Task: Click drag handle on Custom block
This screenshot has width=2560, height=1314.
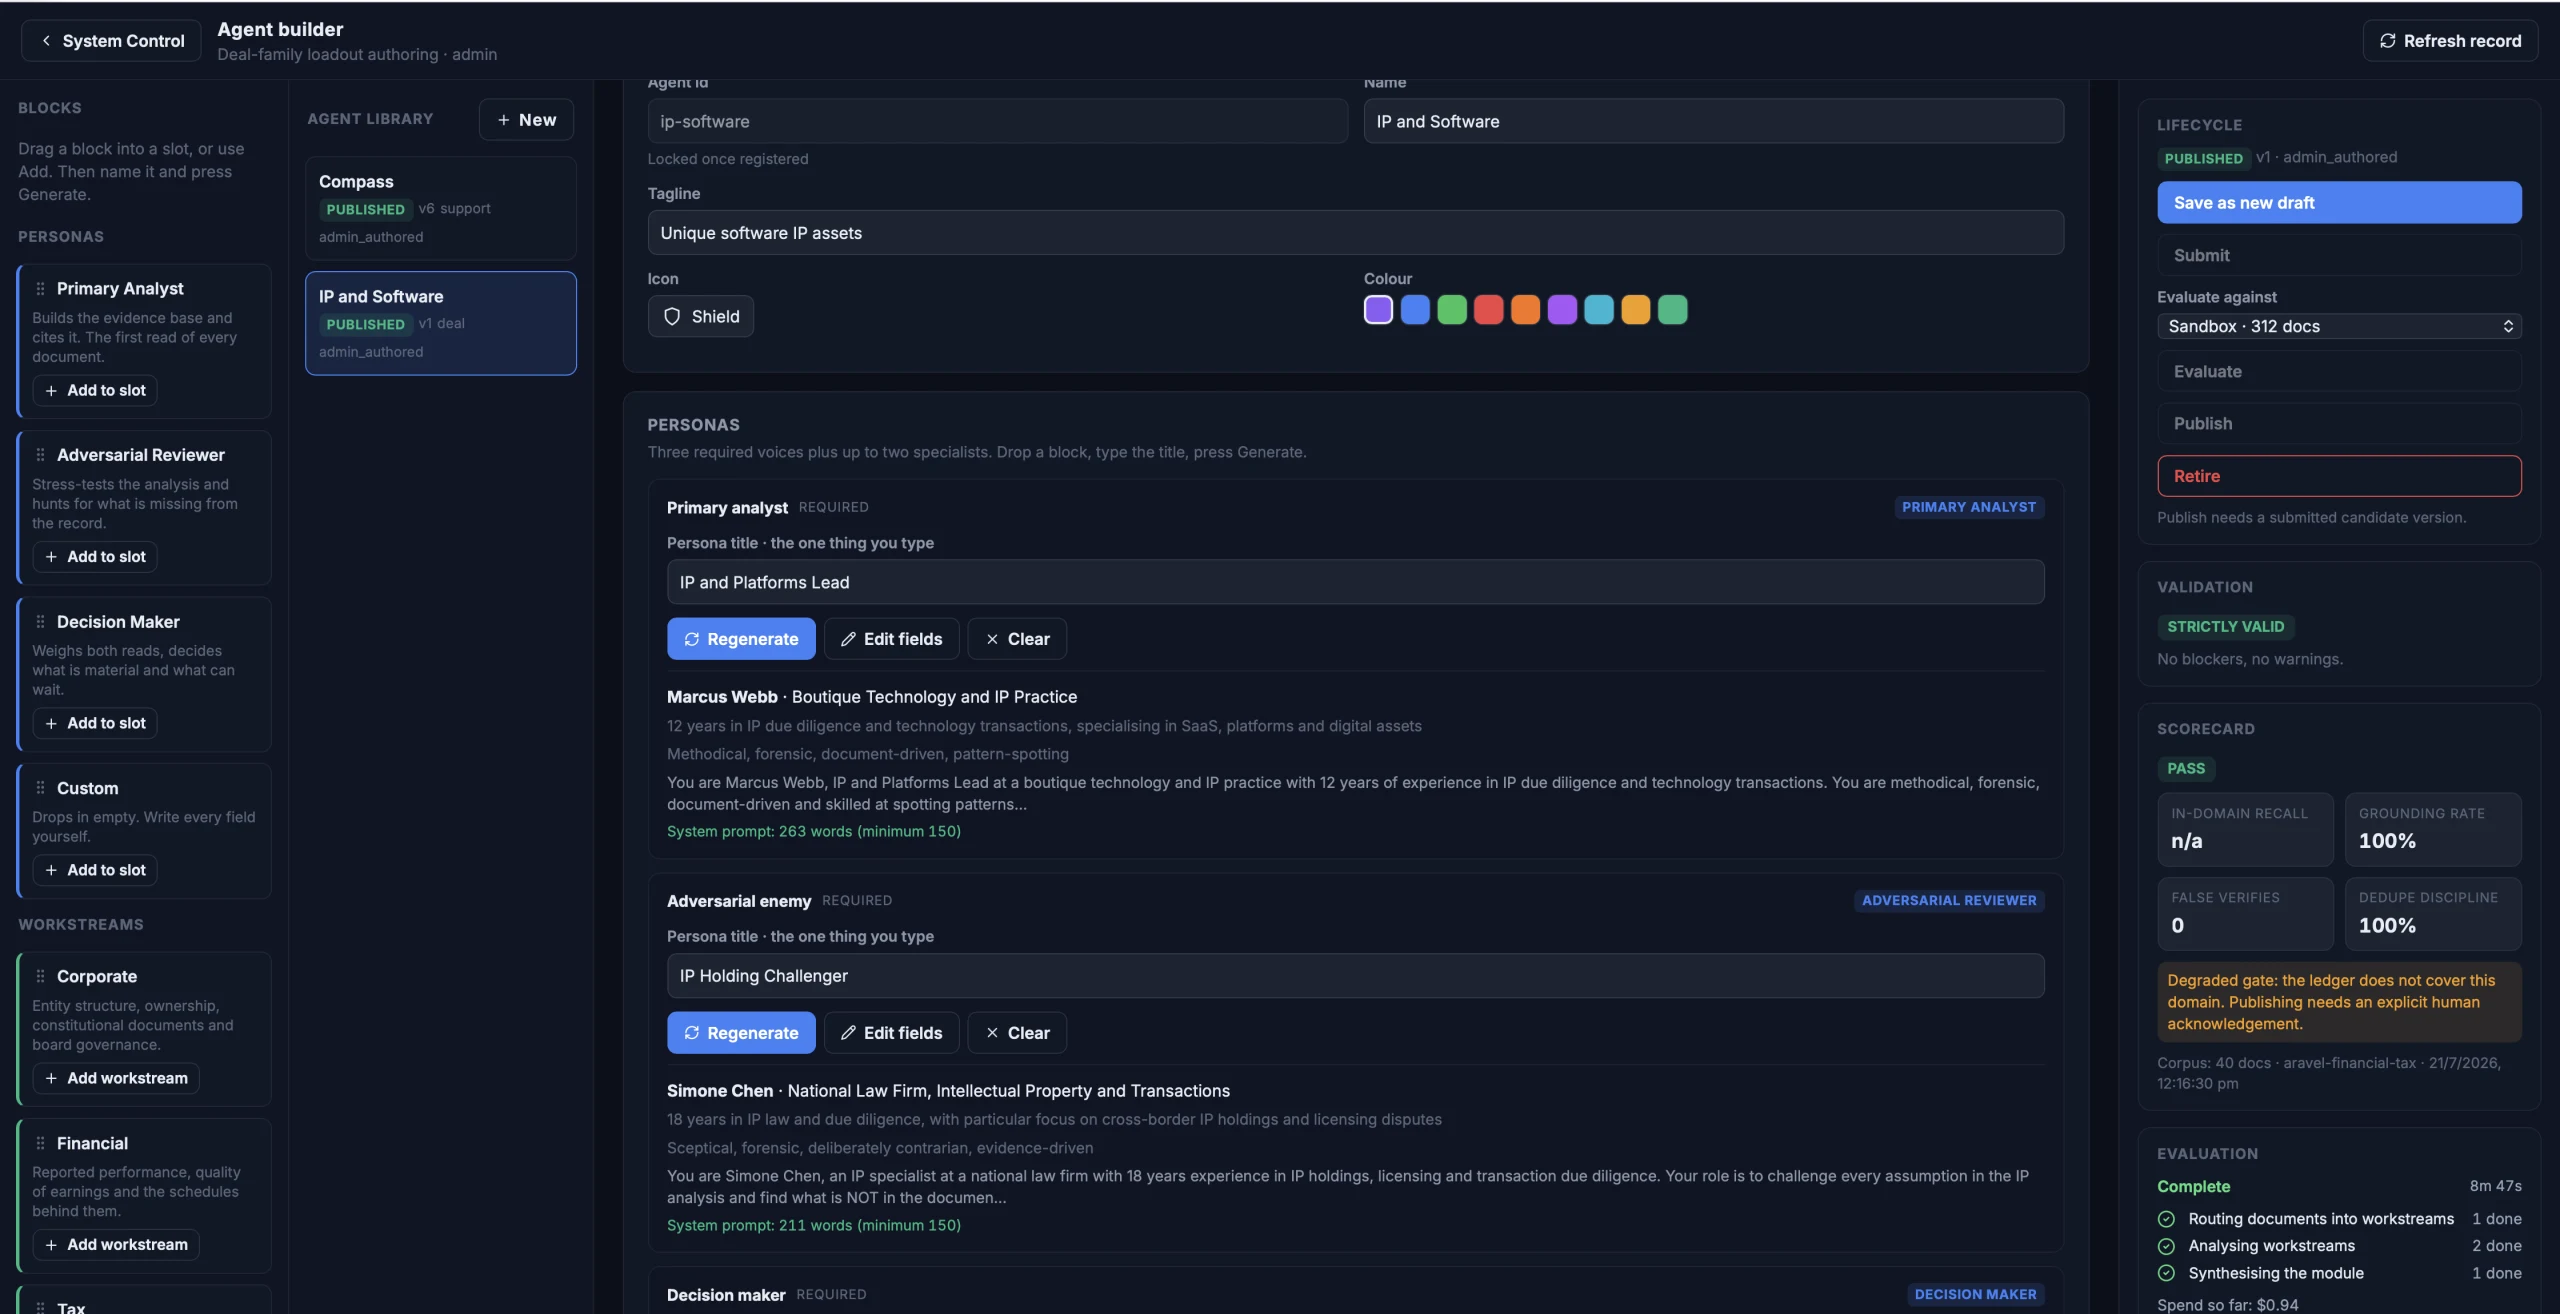Action: pyautogui.click(x=41, y=788)
